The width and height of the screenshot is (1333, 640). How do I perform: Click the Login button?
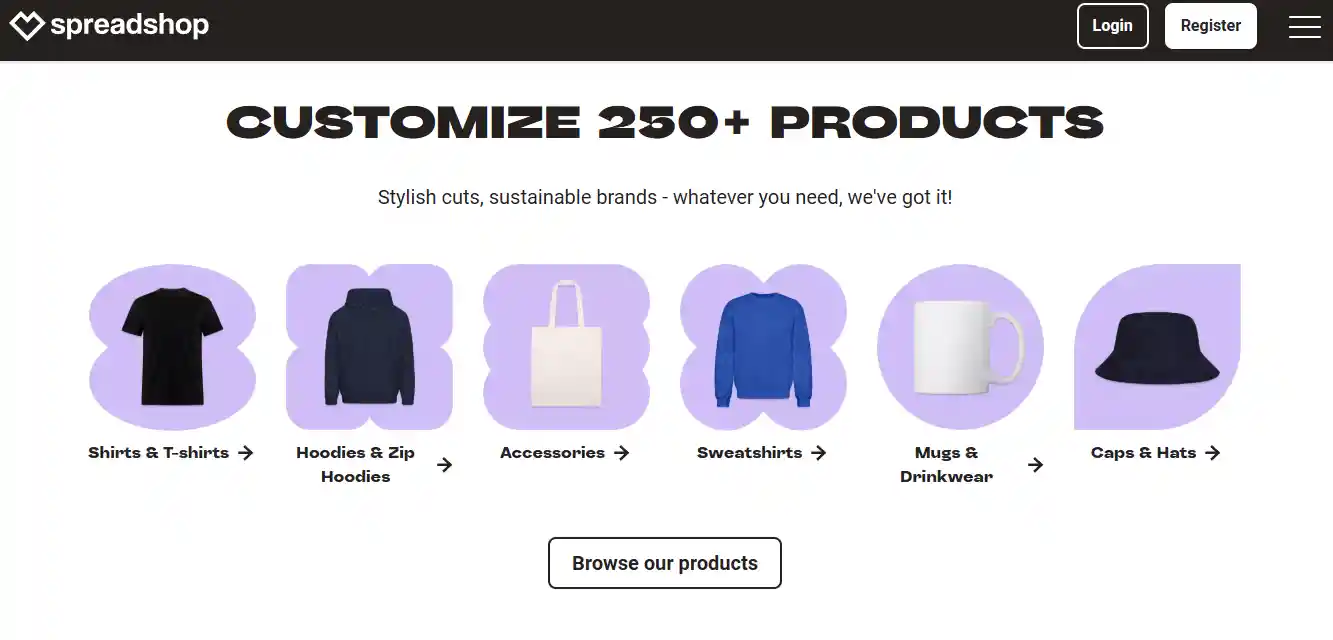(x=1112, y=26)
